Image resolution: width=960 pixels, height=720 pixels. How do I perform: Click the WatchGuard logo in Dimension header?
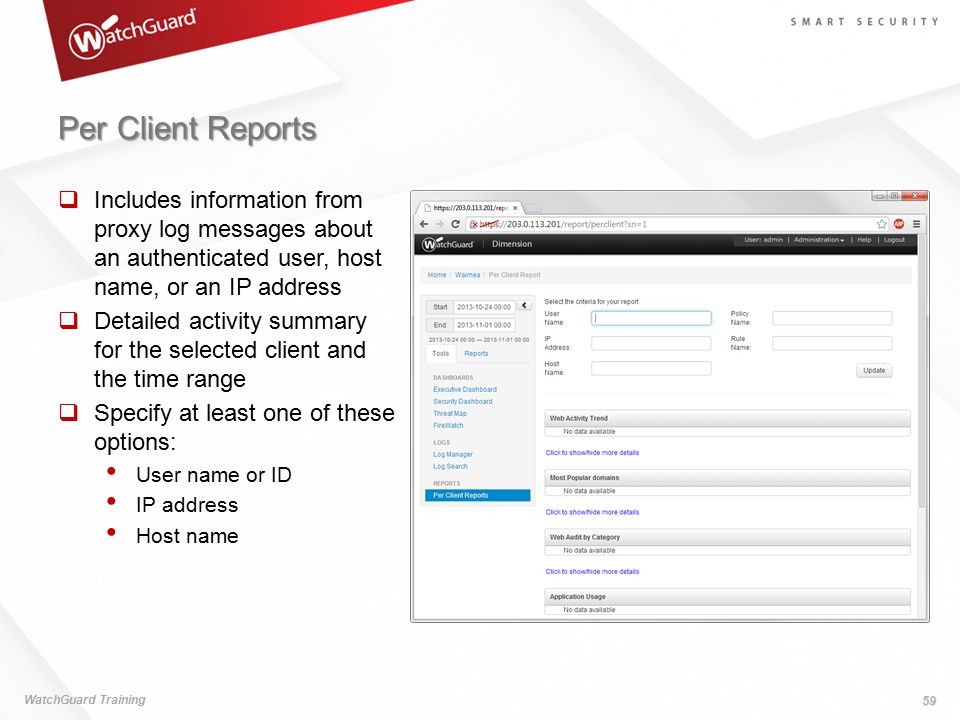[448, 244]
